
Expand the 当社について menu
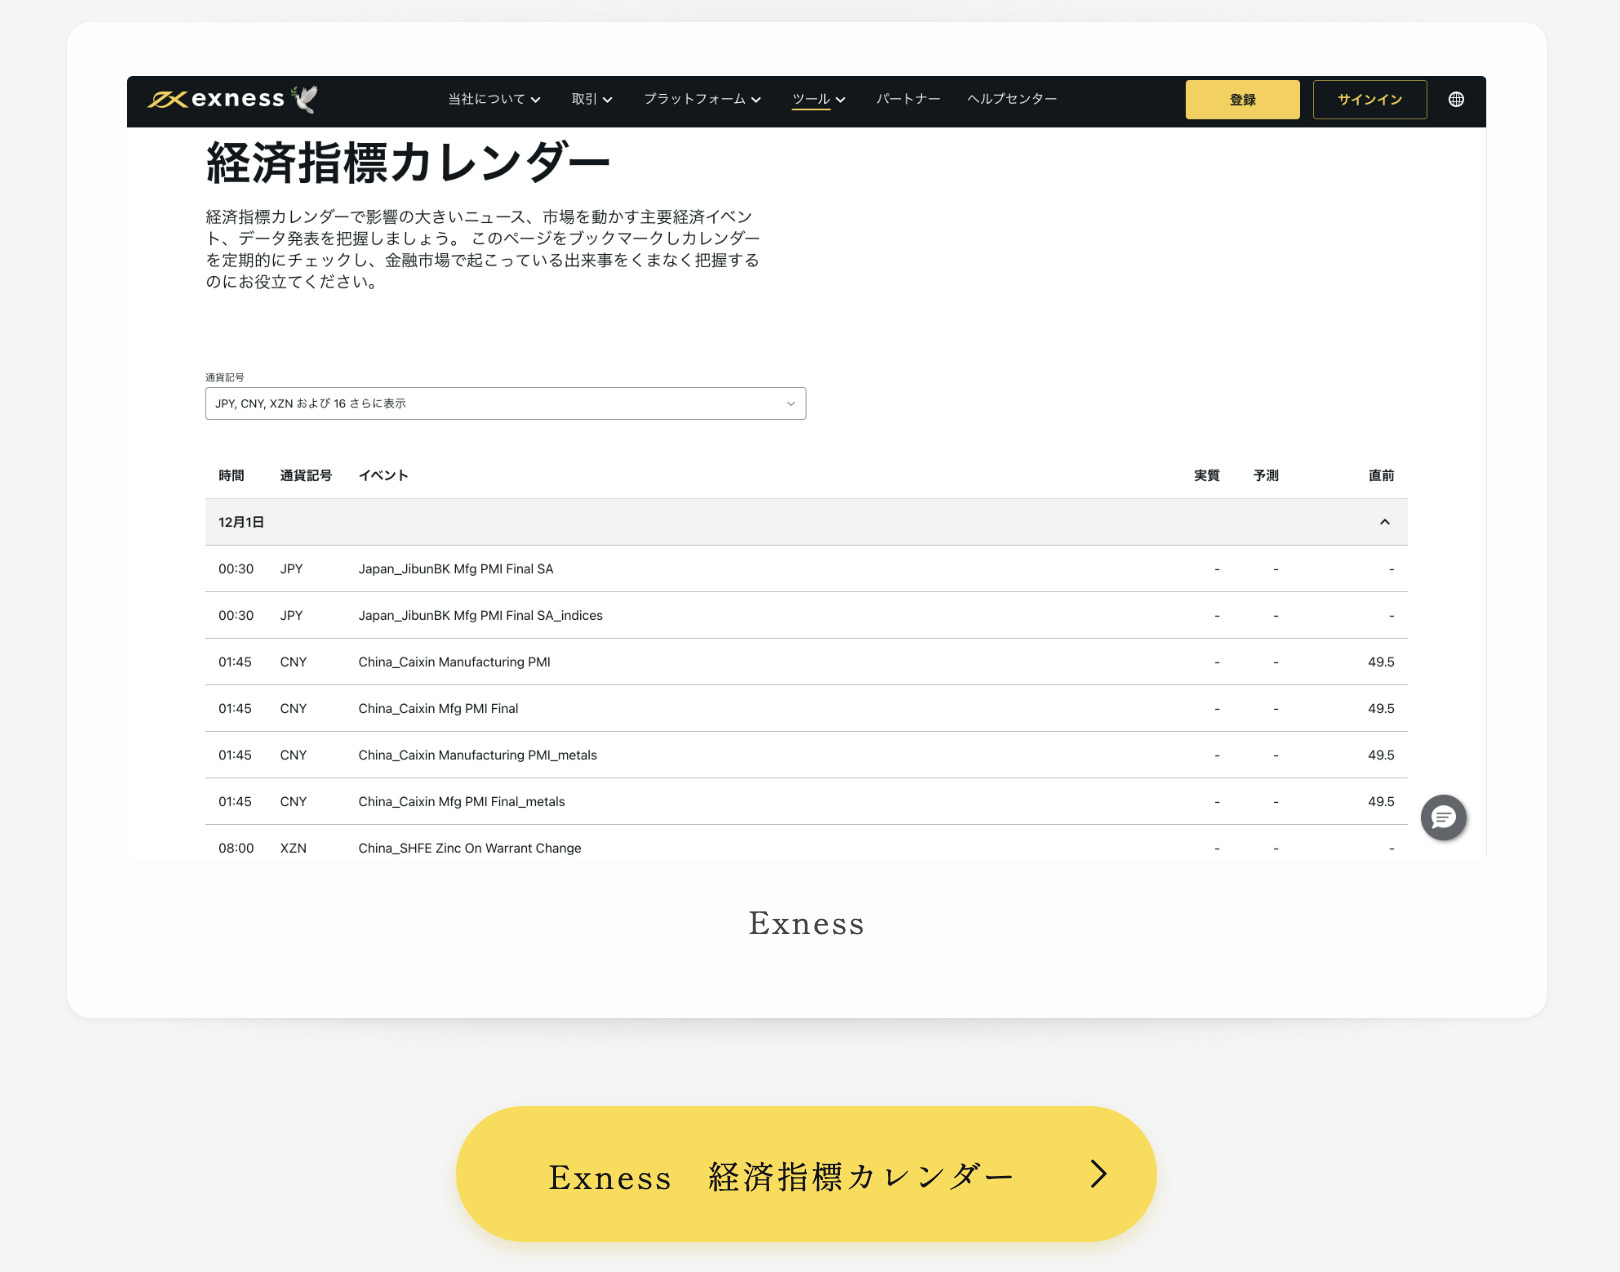494,99
